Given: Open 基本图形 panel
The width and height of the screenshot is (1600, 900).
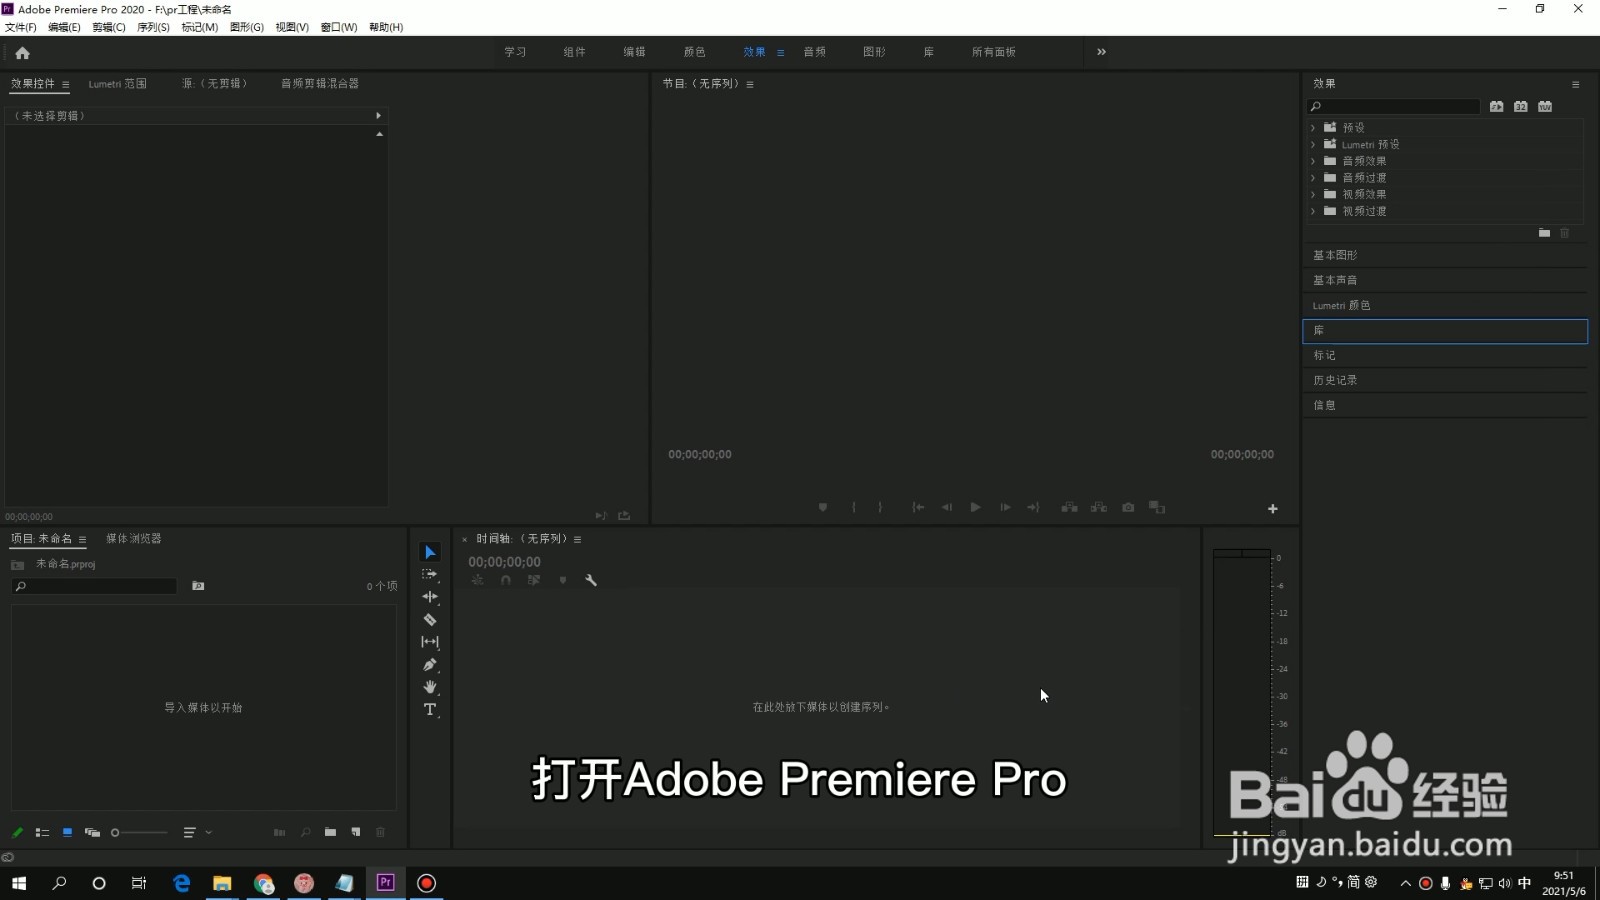Looking at the screenshot, I should 1445,255.
